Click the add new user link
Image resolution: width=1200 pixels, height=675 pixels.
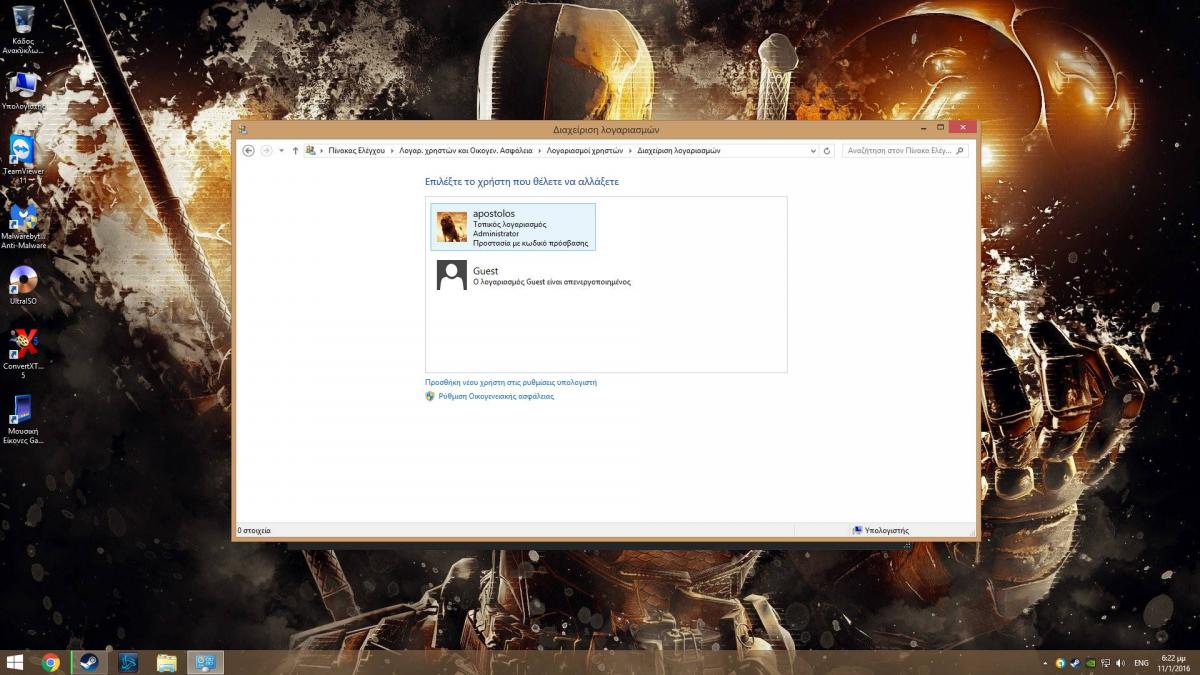[510, 382]
